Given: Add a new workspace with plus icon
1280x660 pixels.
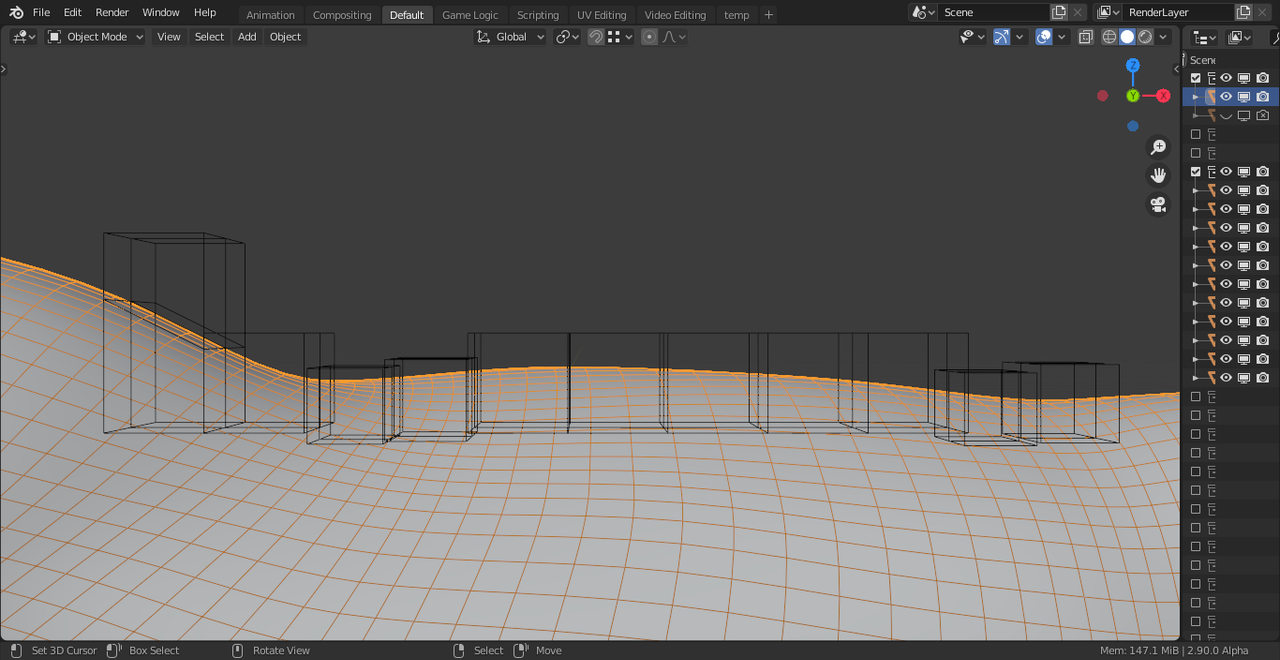Looking at the screenshot, I should 768,15.
